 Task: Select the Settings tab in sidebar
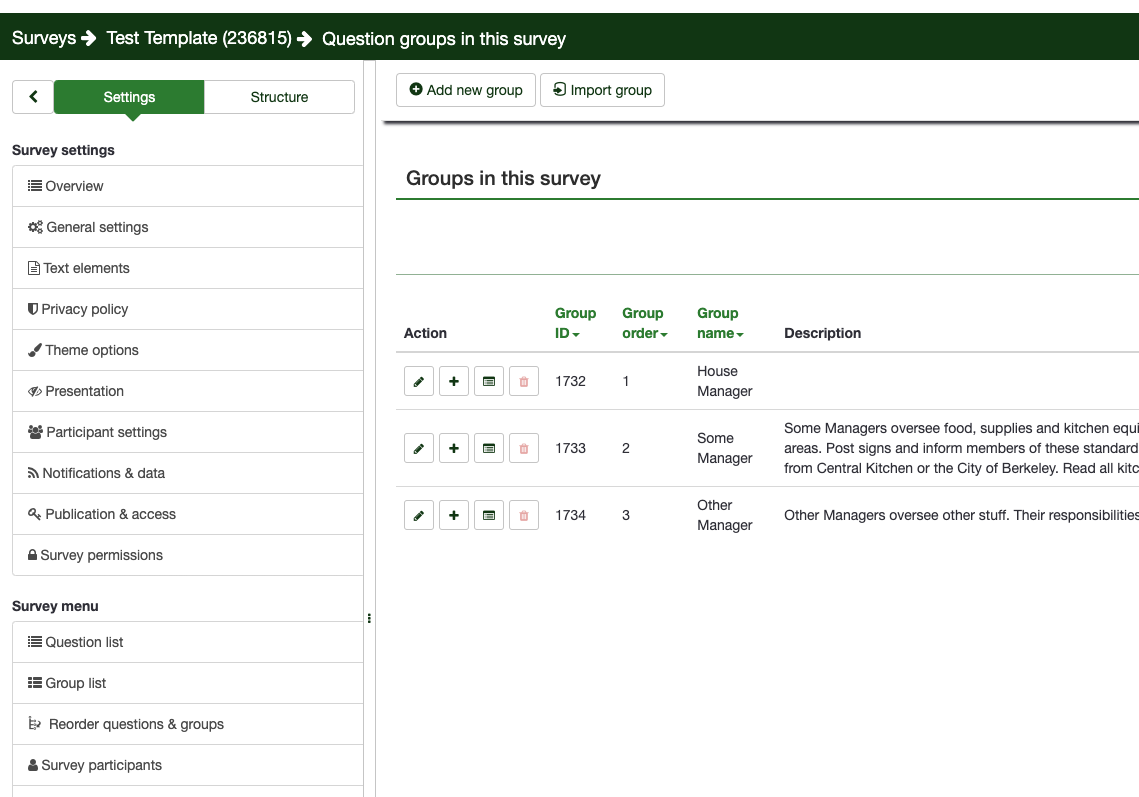(129, 97)
